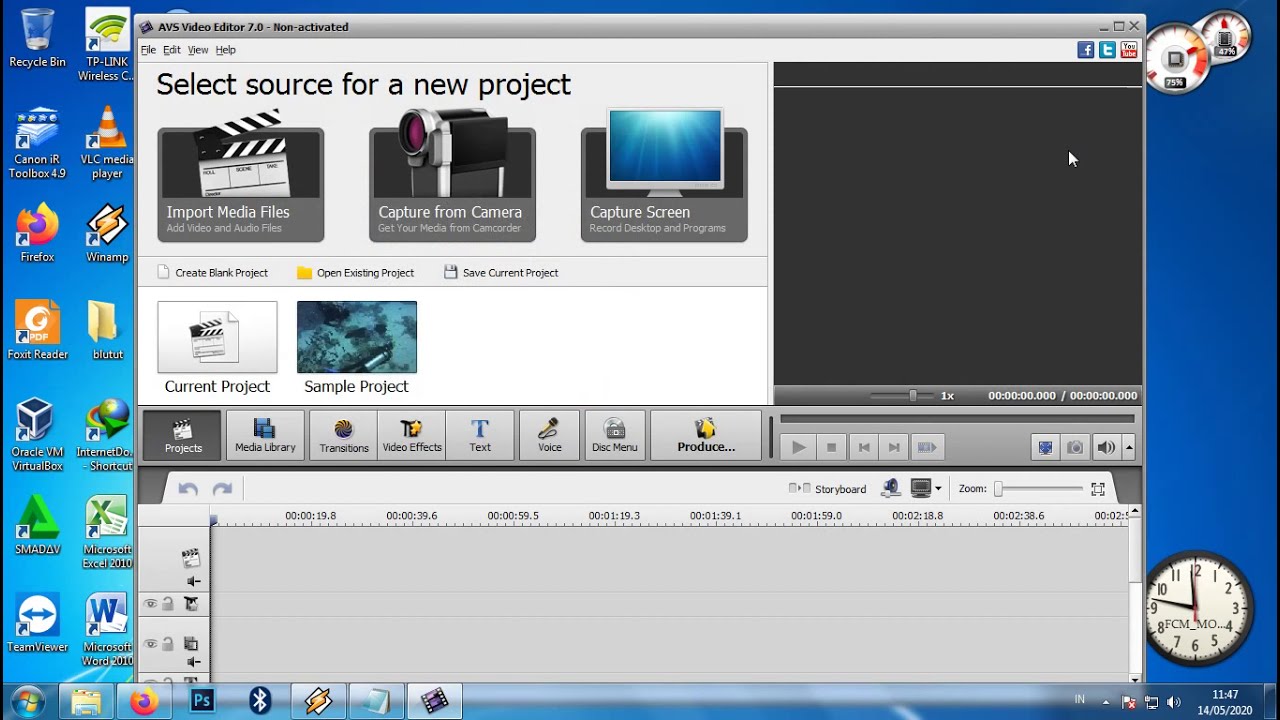Viewport: 1280px width, 720px height.
Task: Click the main video track clapperboard icon
Action: 190,558
